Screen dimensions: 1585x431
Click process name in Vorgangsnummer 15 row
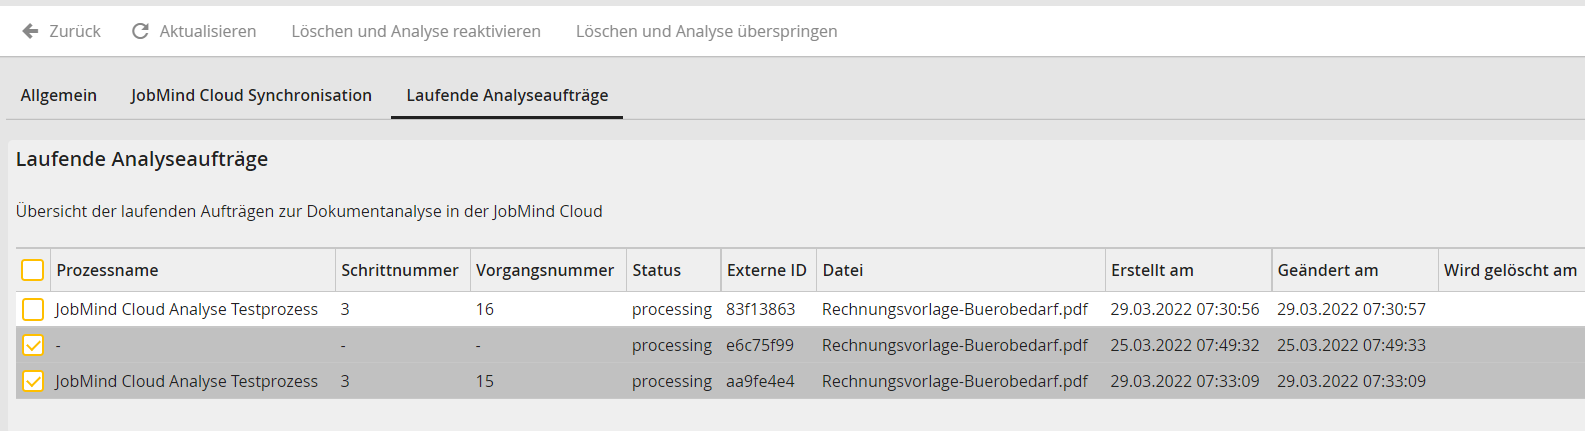coord(186,381)
